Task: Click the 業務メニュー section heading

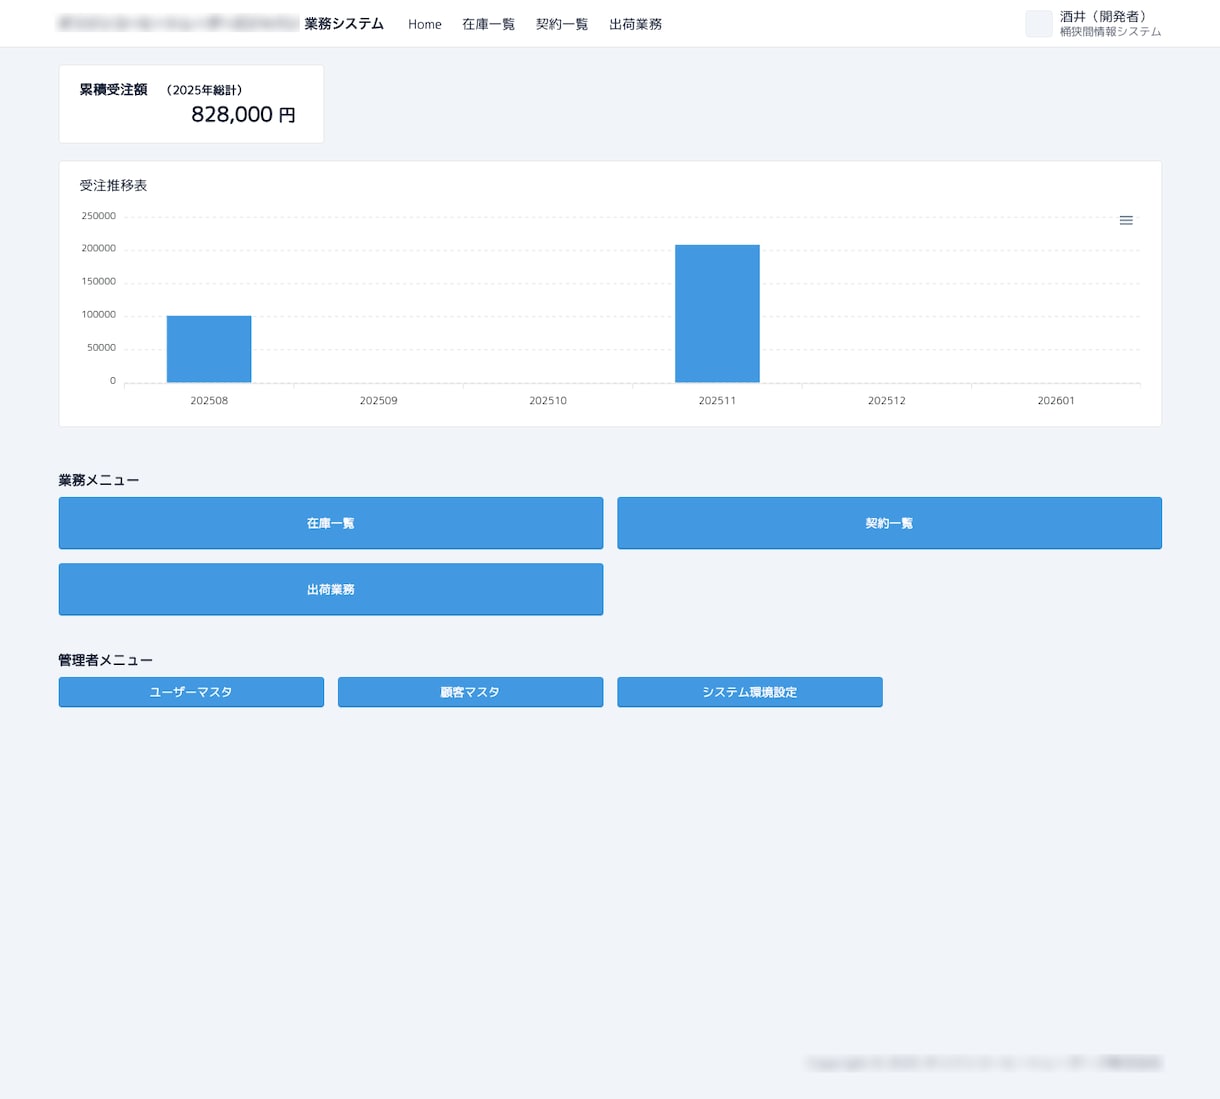Action: pos(99,480)
